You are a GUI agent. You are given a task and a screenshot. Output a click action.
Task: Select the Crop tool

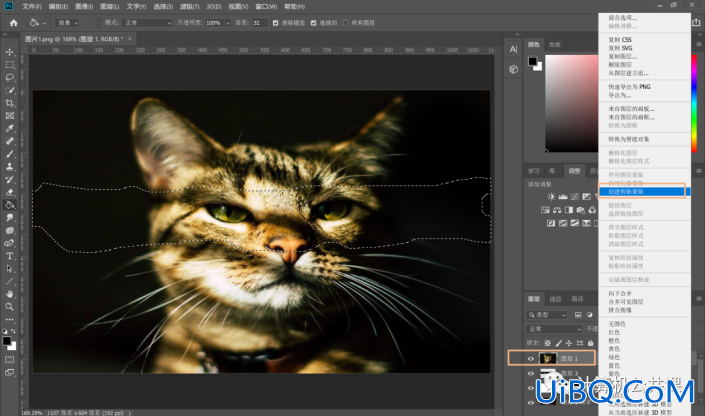9,103
